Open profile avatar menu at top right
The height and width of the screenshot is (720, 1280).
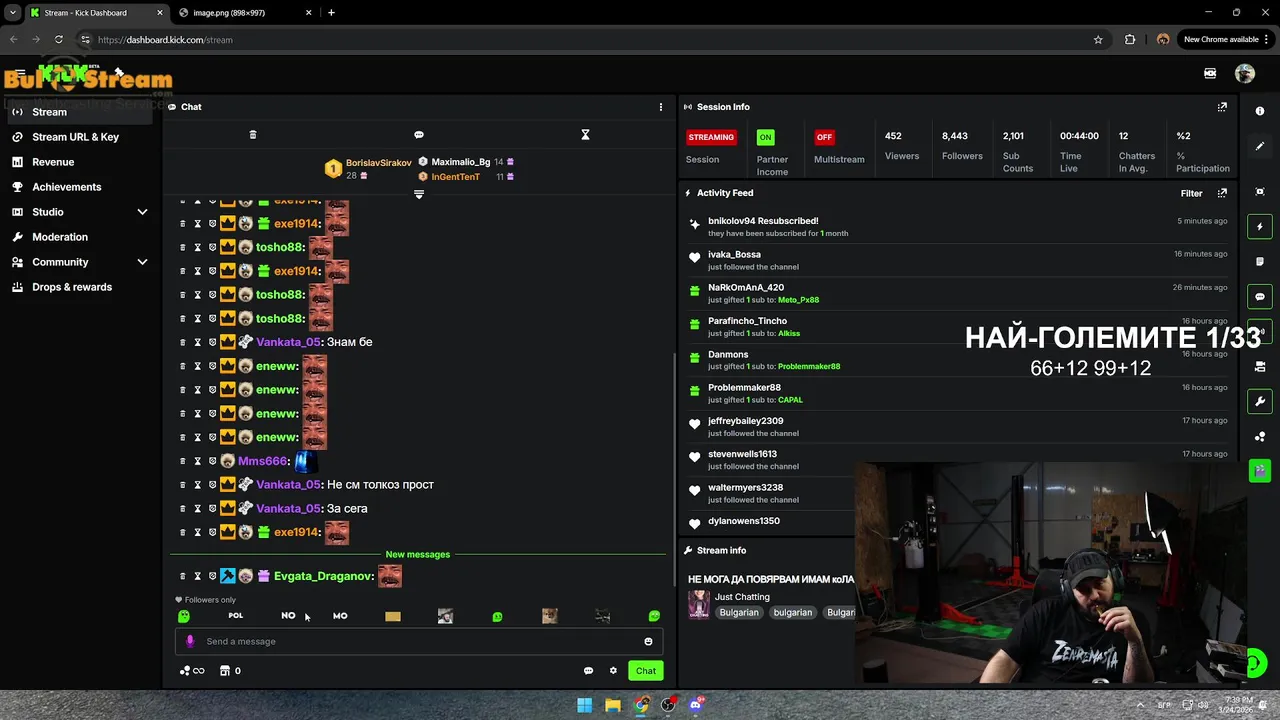pos(1245,73)
